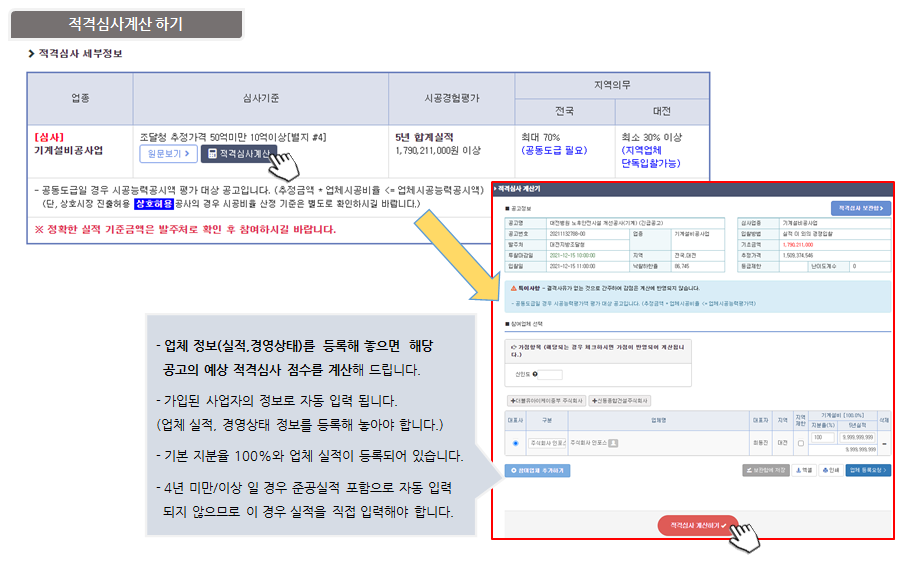Open 적격심사 보관함 button
This screenshot has width=905, height=562.
(861, 208)
